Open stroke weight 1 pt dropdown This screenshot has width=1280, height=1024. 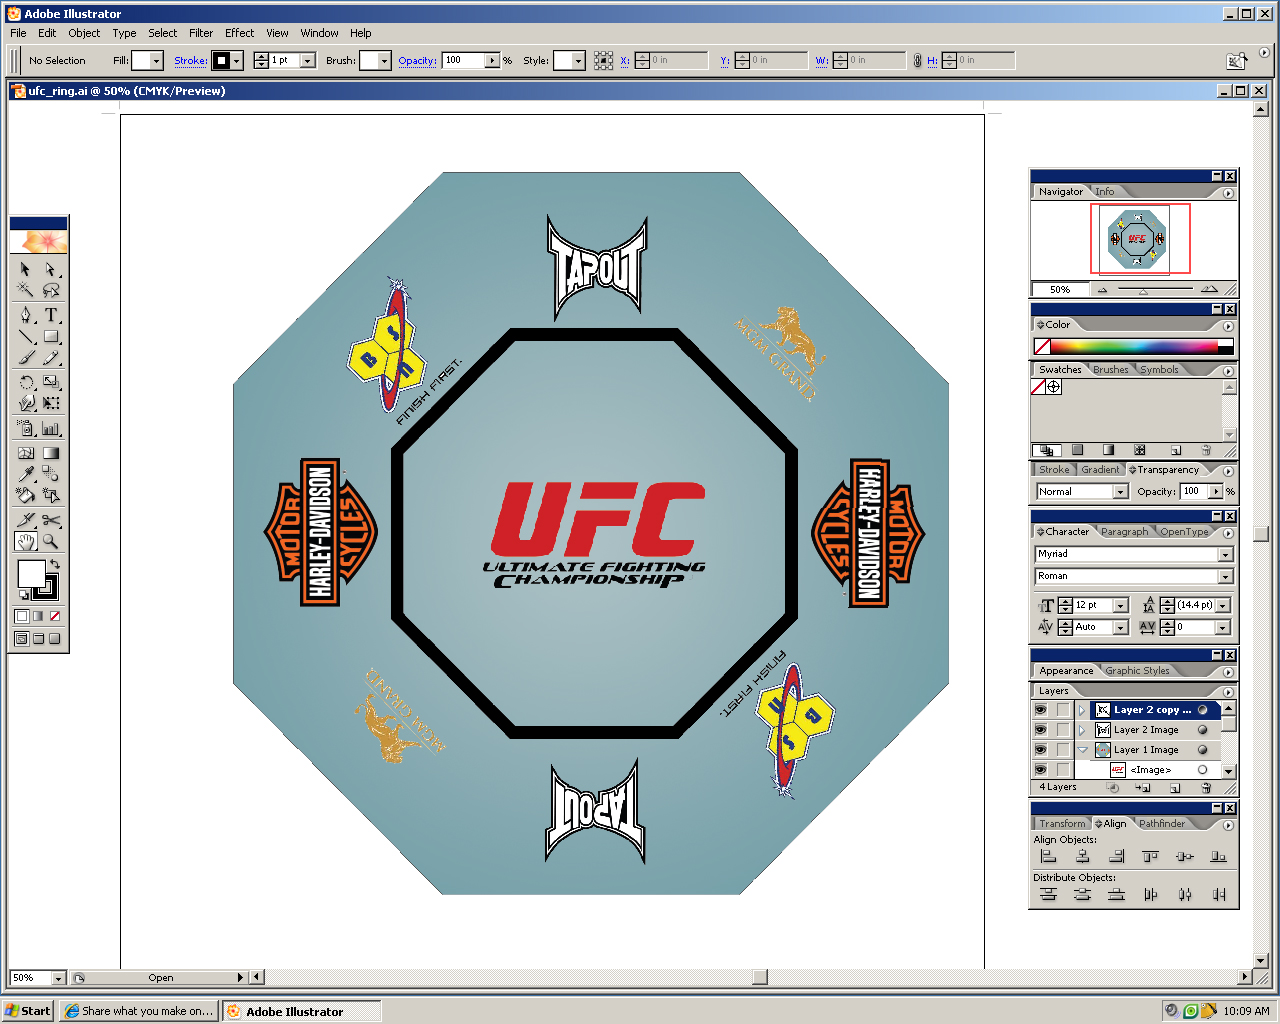pos(307,61)
